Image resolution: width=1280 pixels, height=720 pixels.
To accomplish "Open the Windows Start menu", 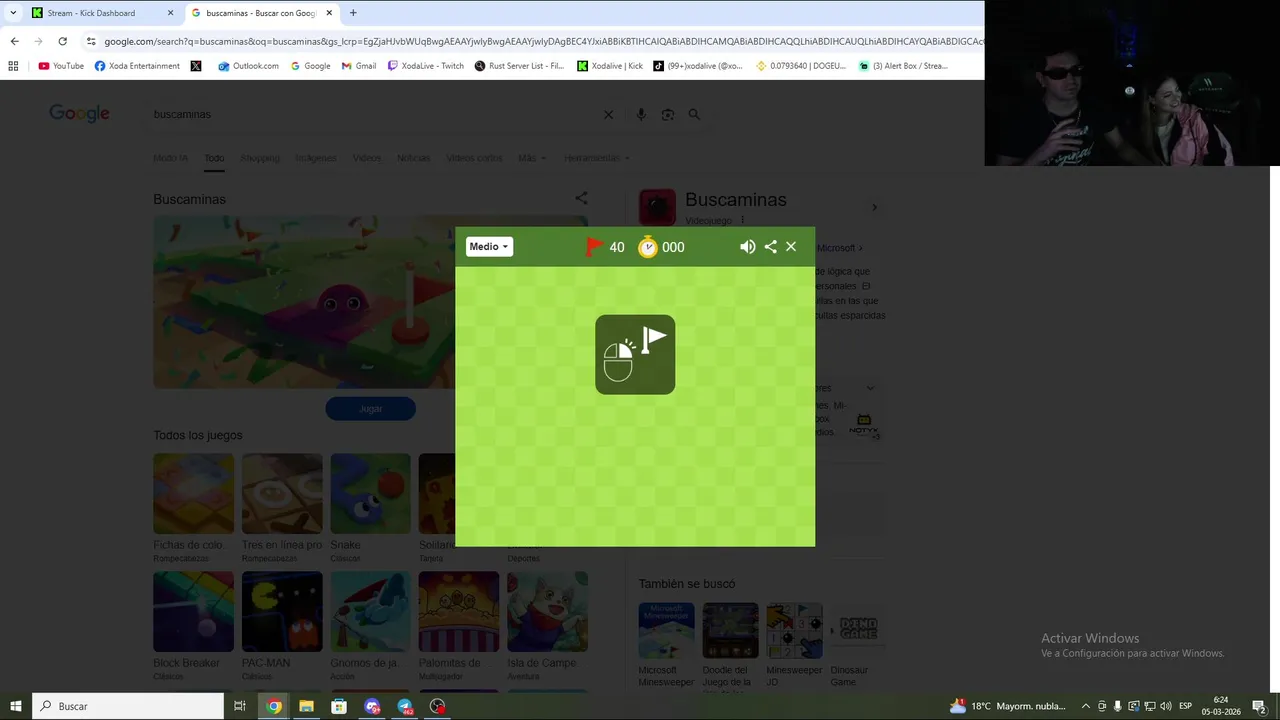I will pos(16,706).
